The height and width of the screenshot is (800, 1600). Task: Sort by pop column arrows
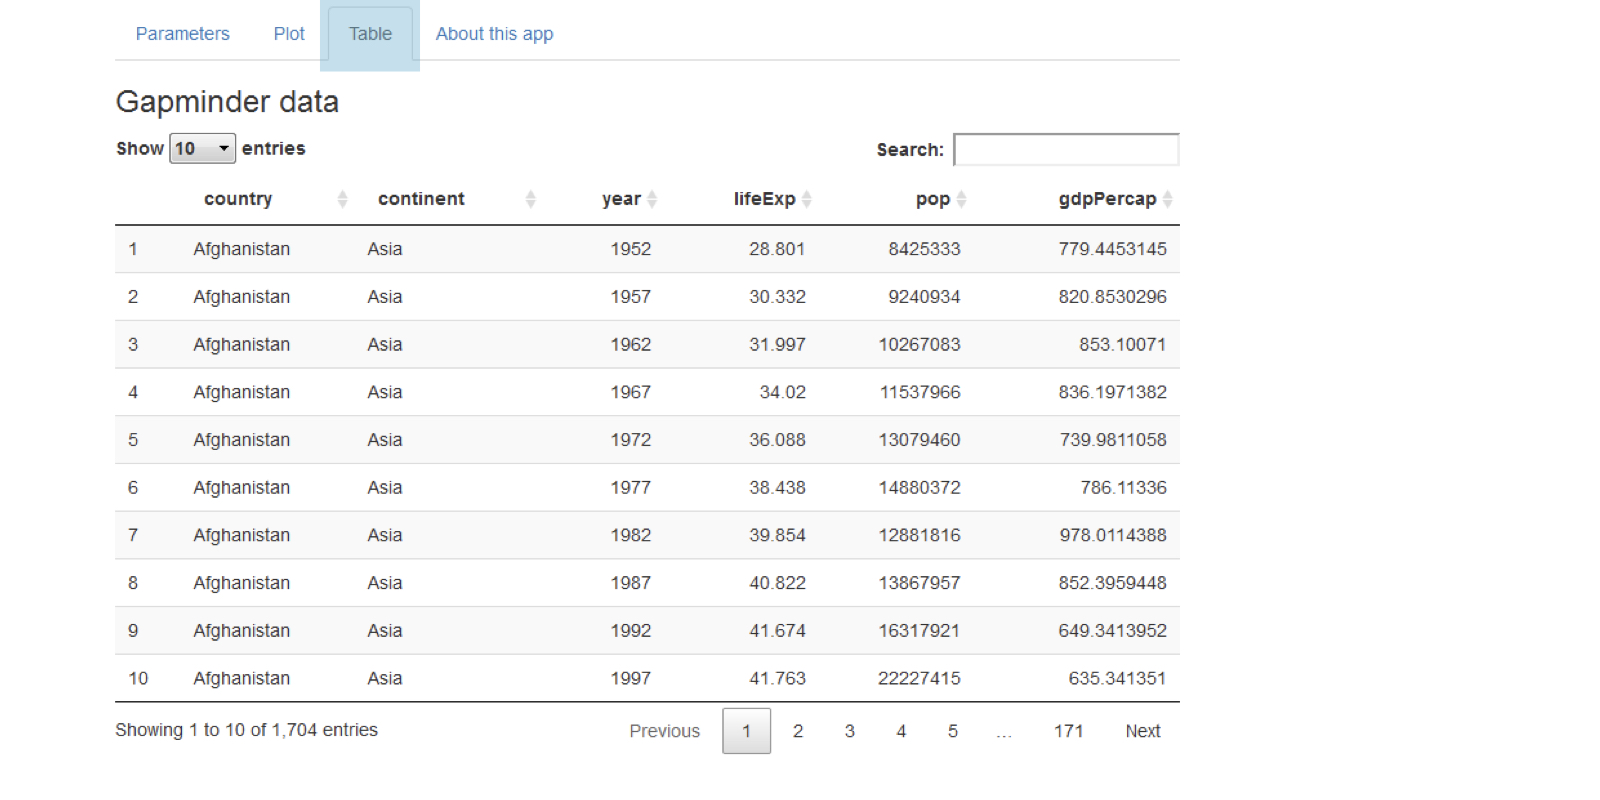click(x=961, y=199)
